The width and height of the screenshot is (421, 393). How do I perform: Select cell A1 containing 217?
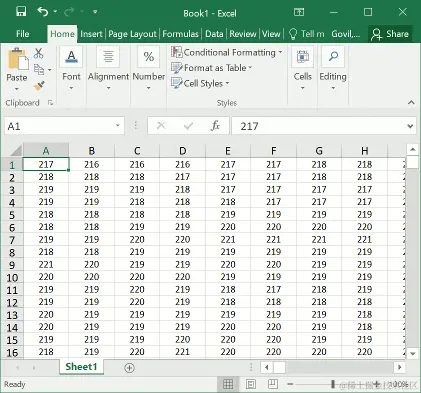coord(46,164)
